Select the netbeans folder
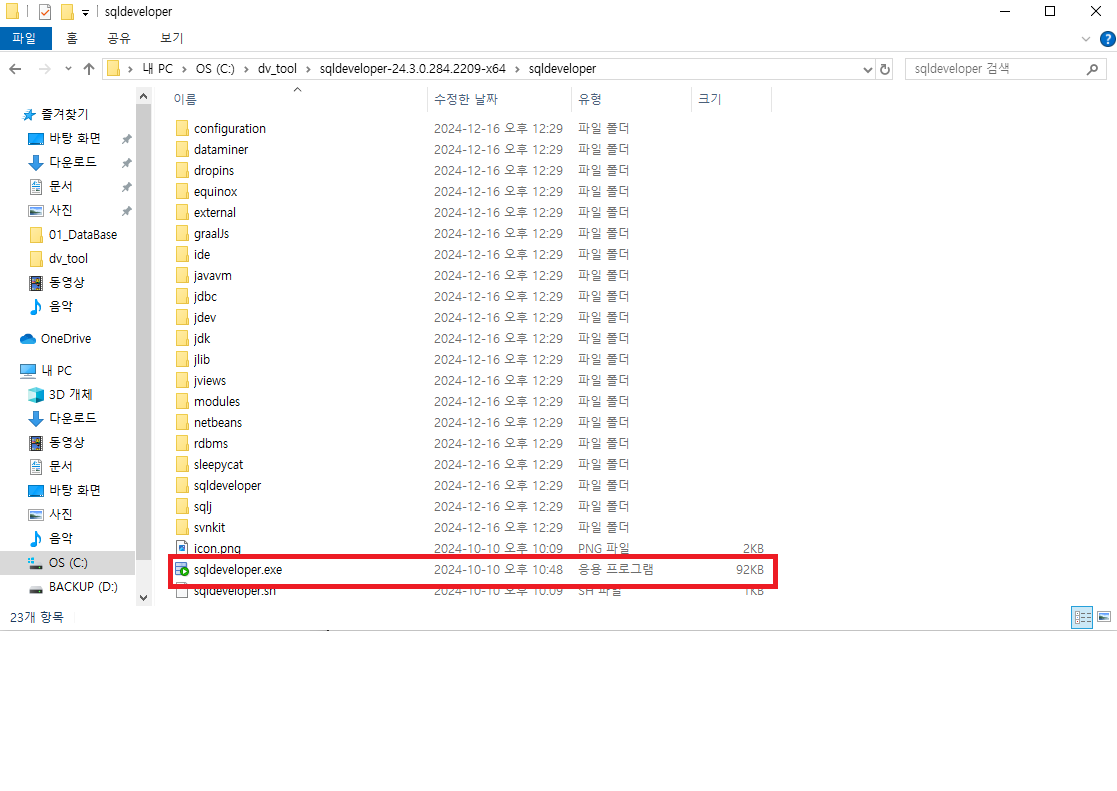 click(217, 423)
